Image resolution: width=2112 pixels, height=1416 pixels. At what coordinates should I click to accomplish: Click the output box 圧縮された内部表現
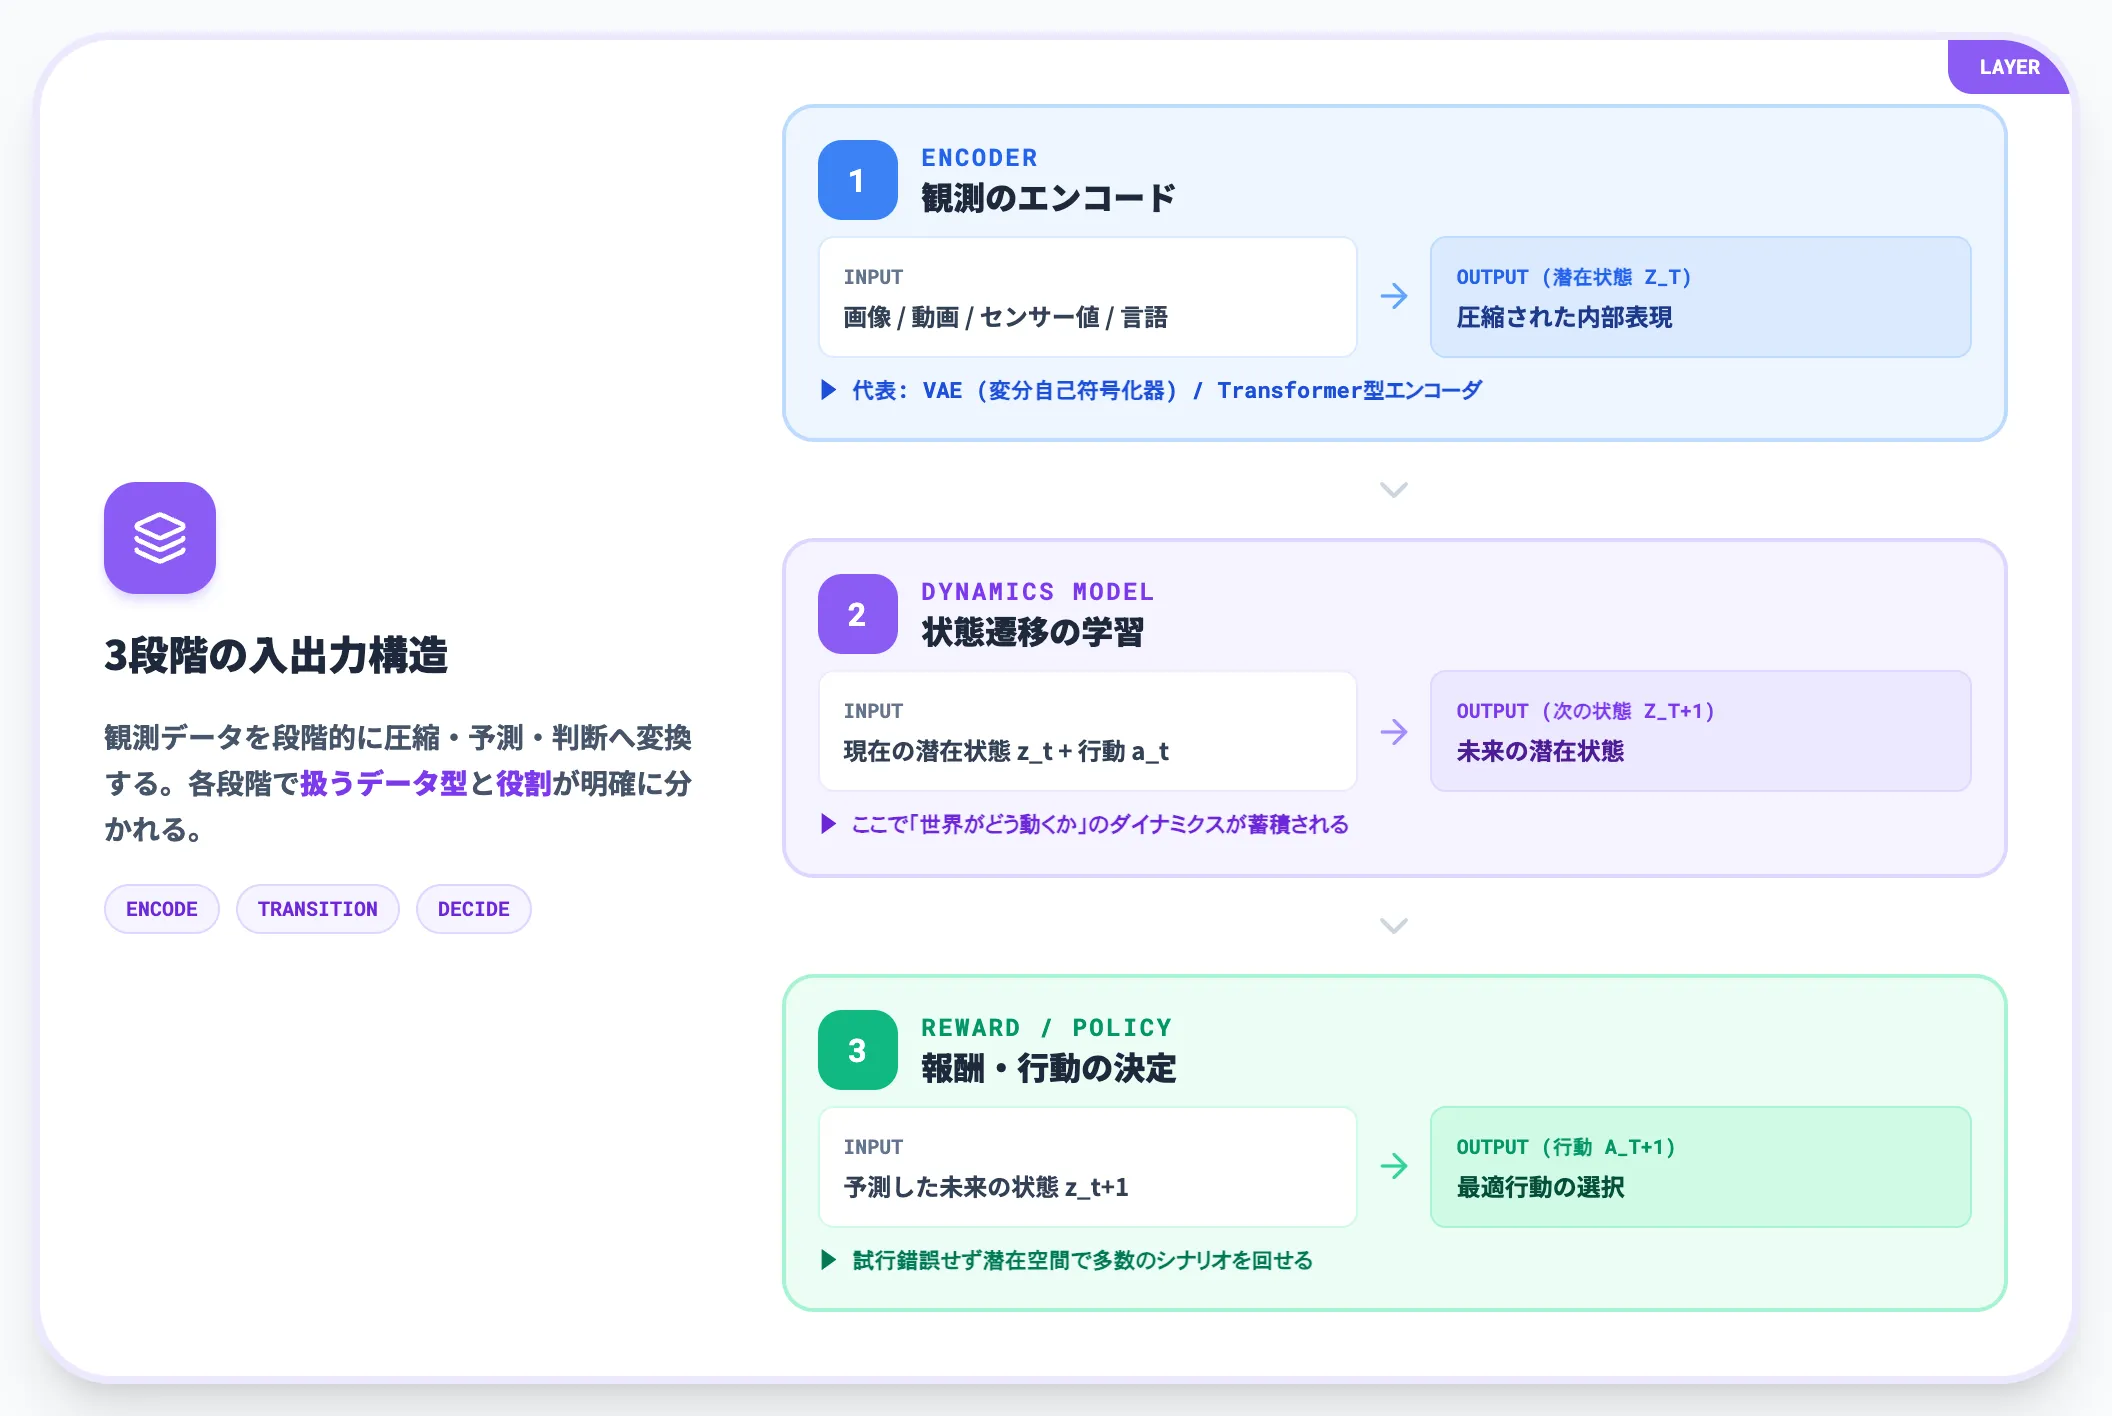1700,297
